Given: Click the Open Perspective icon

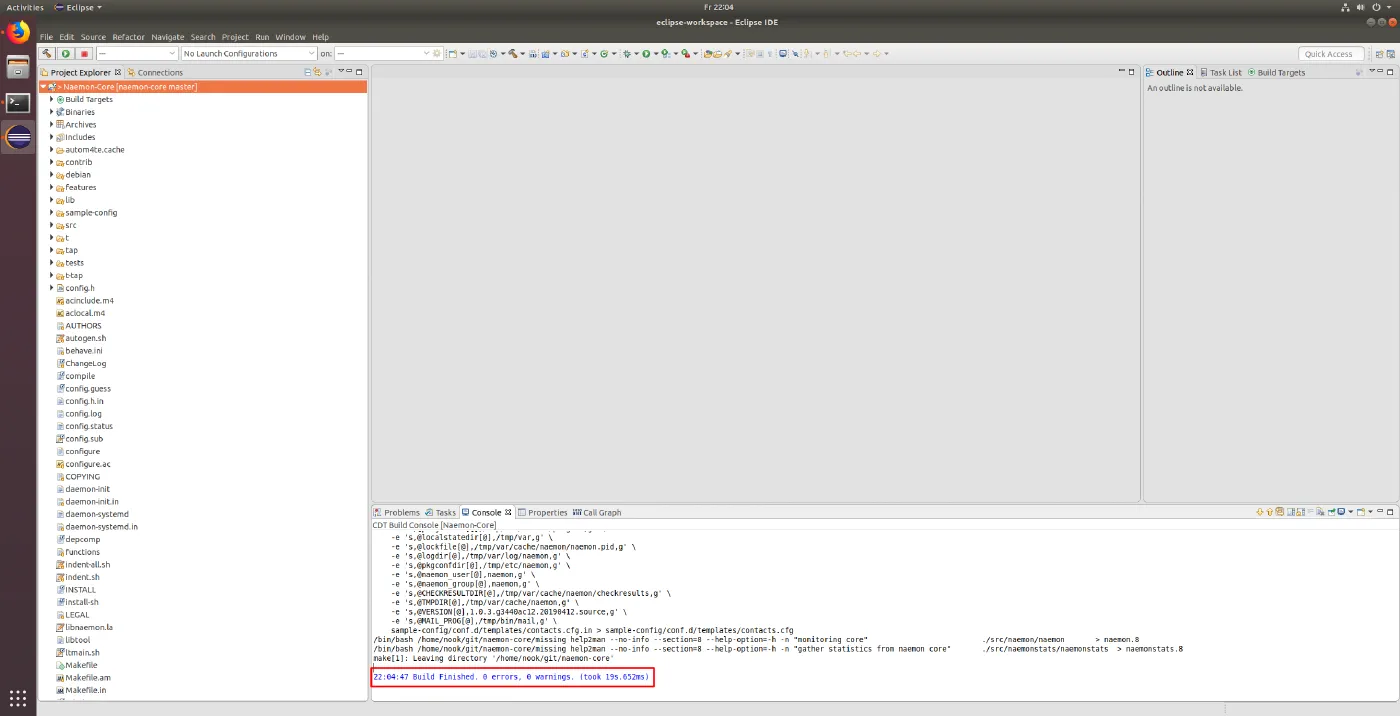Looking at the screenshot, I should 1377,54.
